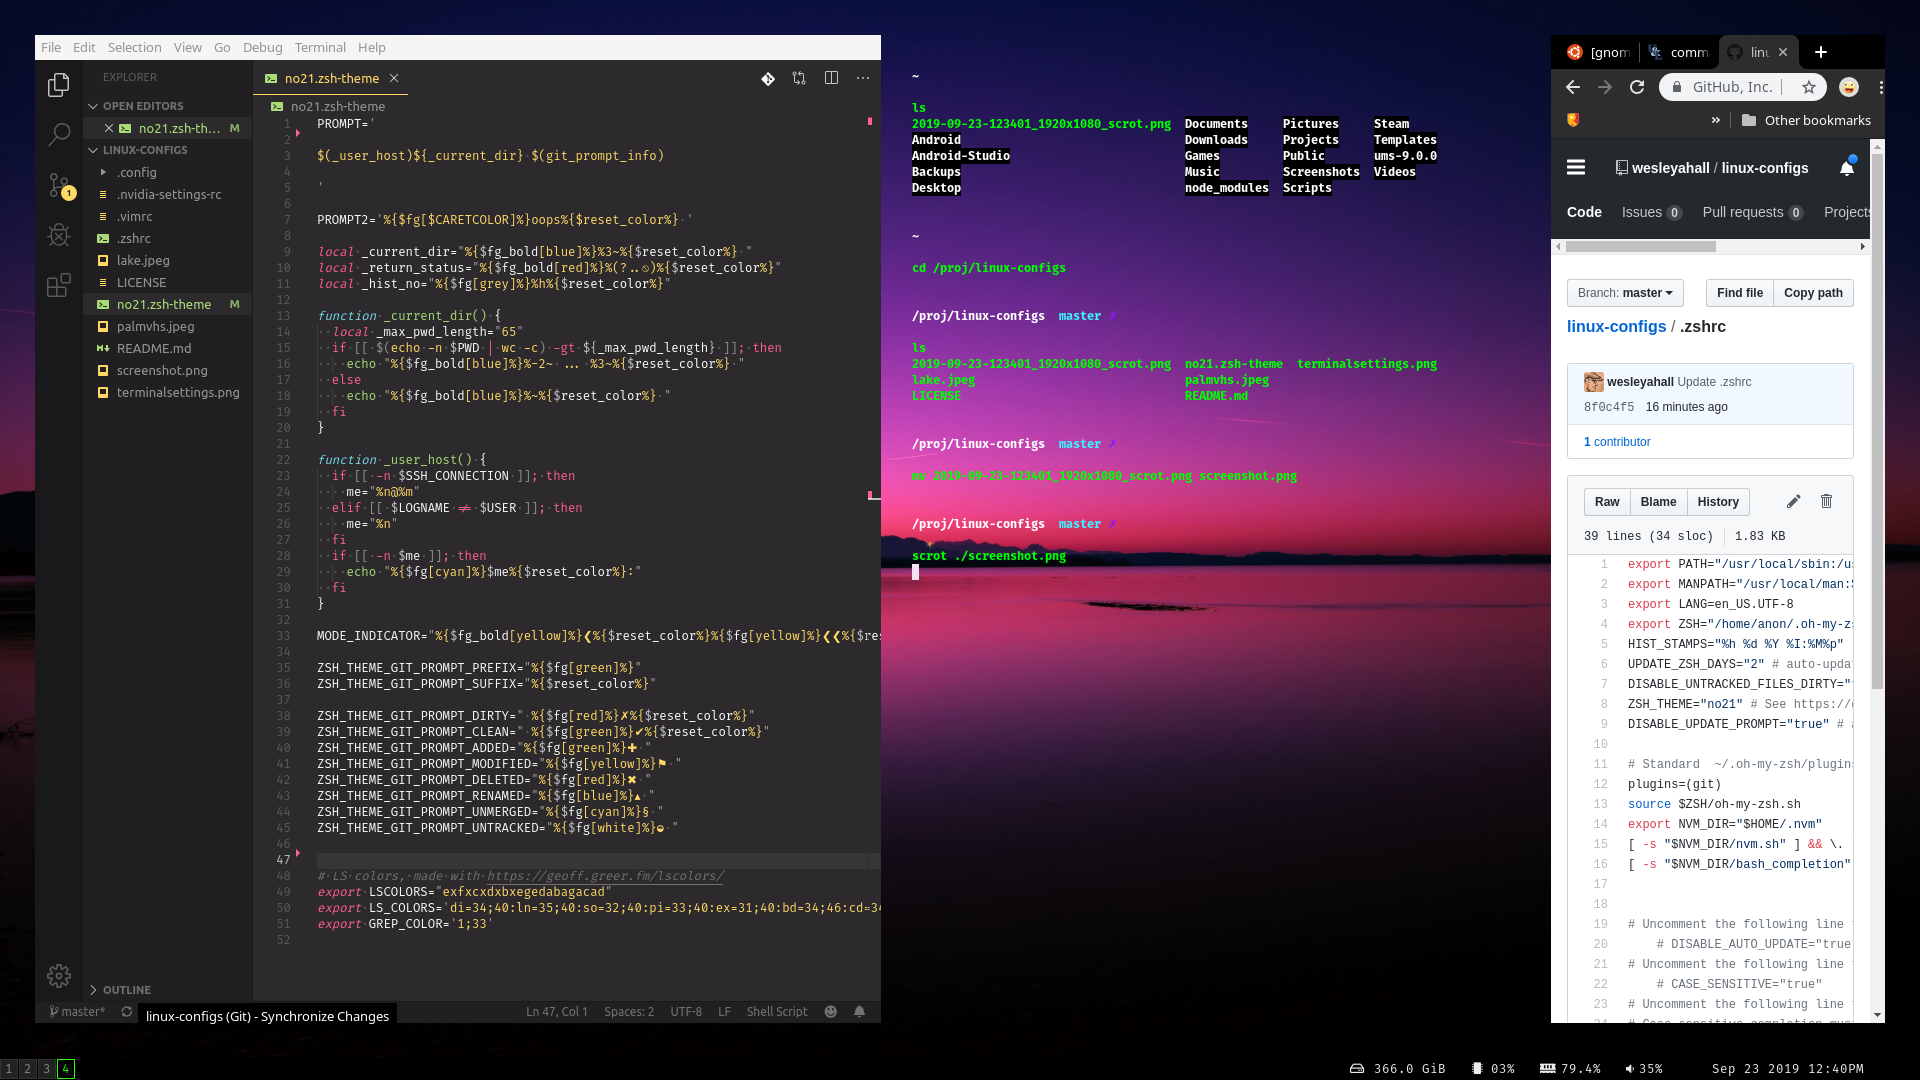Click the split editor right icon
Viewport: 1920px width, 1080px height.
831,78
